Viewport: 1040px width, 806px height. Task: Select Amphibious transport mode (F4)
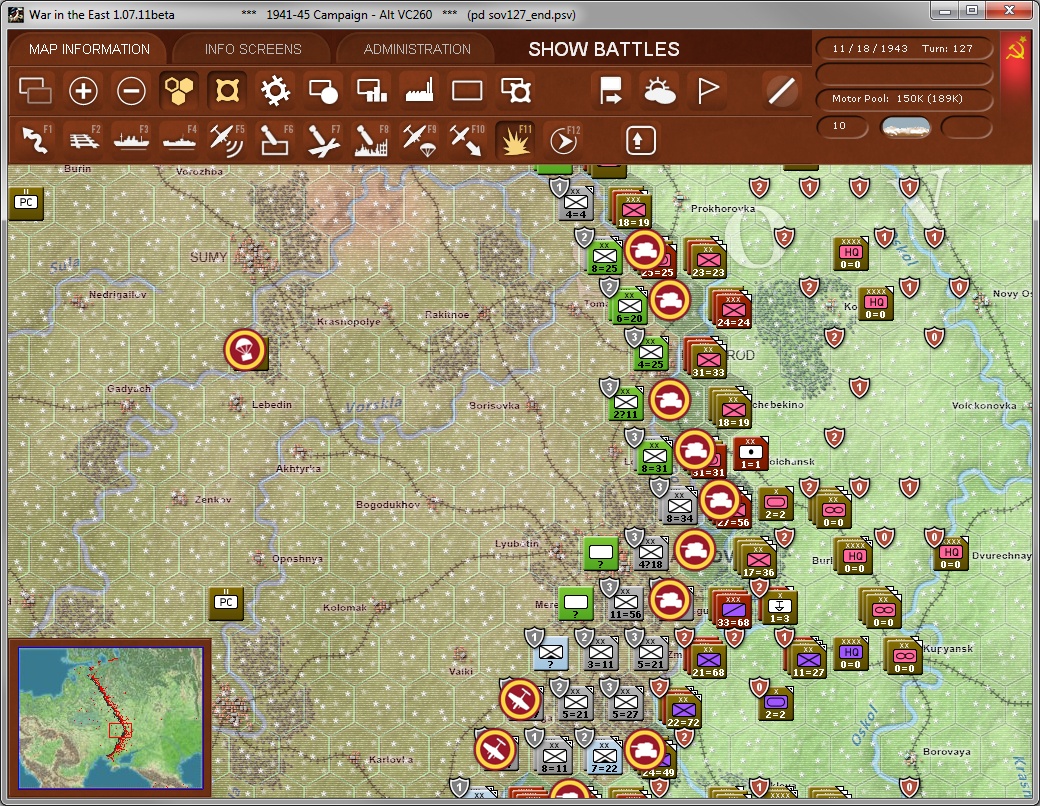[x=179, y=139]
